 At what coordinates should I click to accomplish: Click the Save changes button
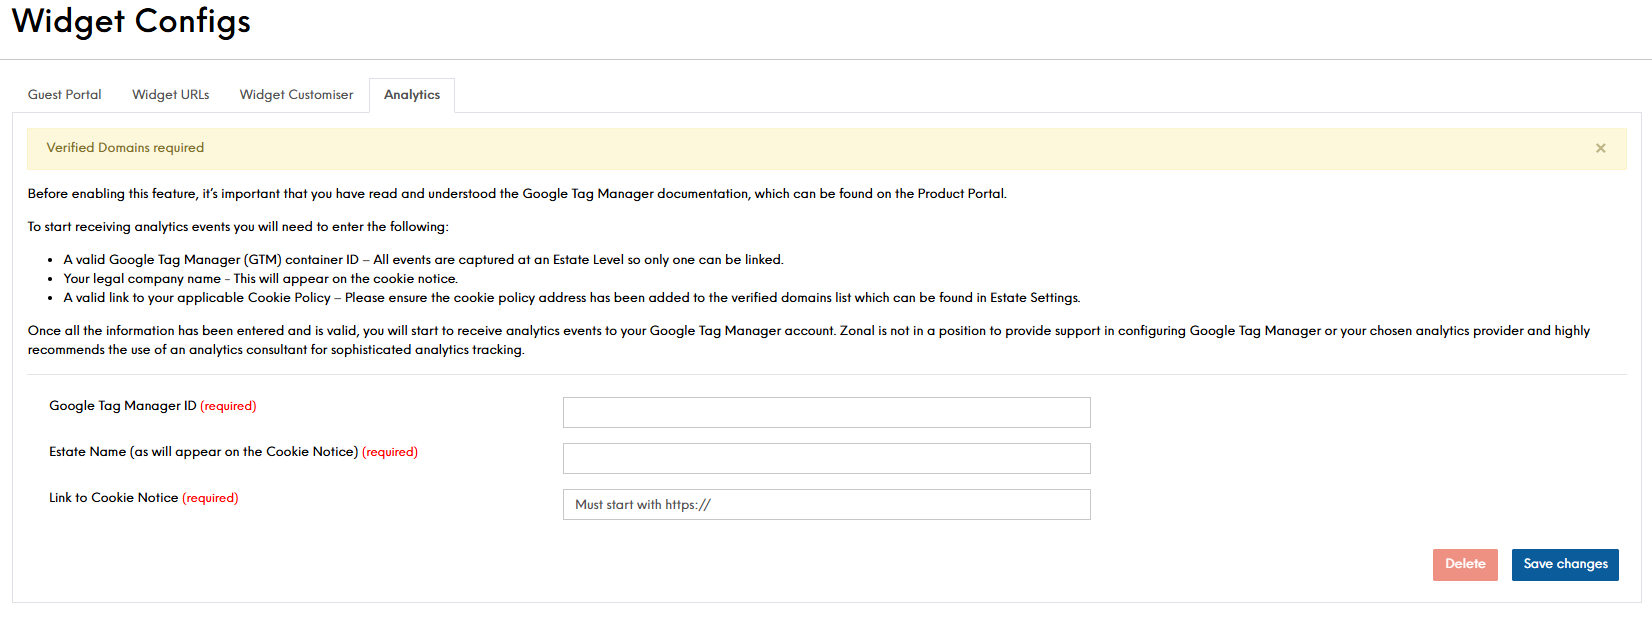click(1565, 564)
